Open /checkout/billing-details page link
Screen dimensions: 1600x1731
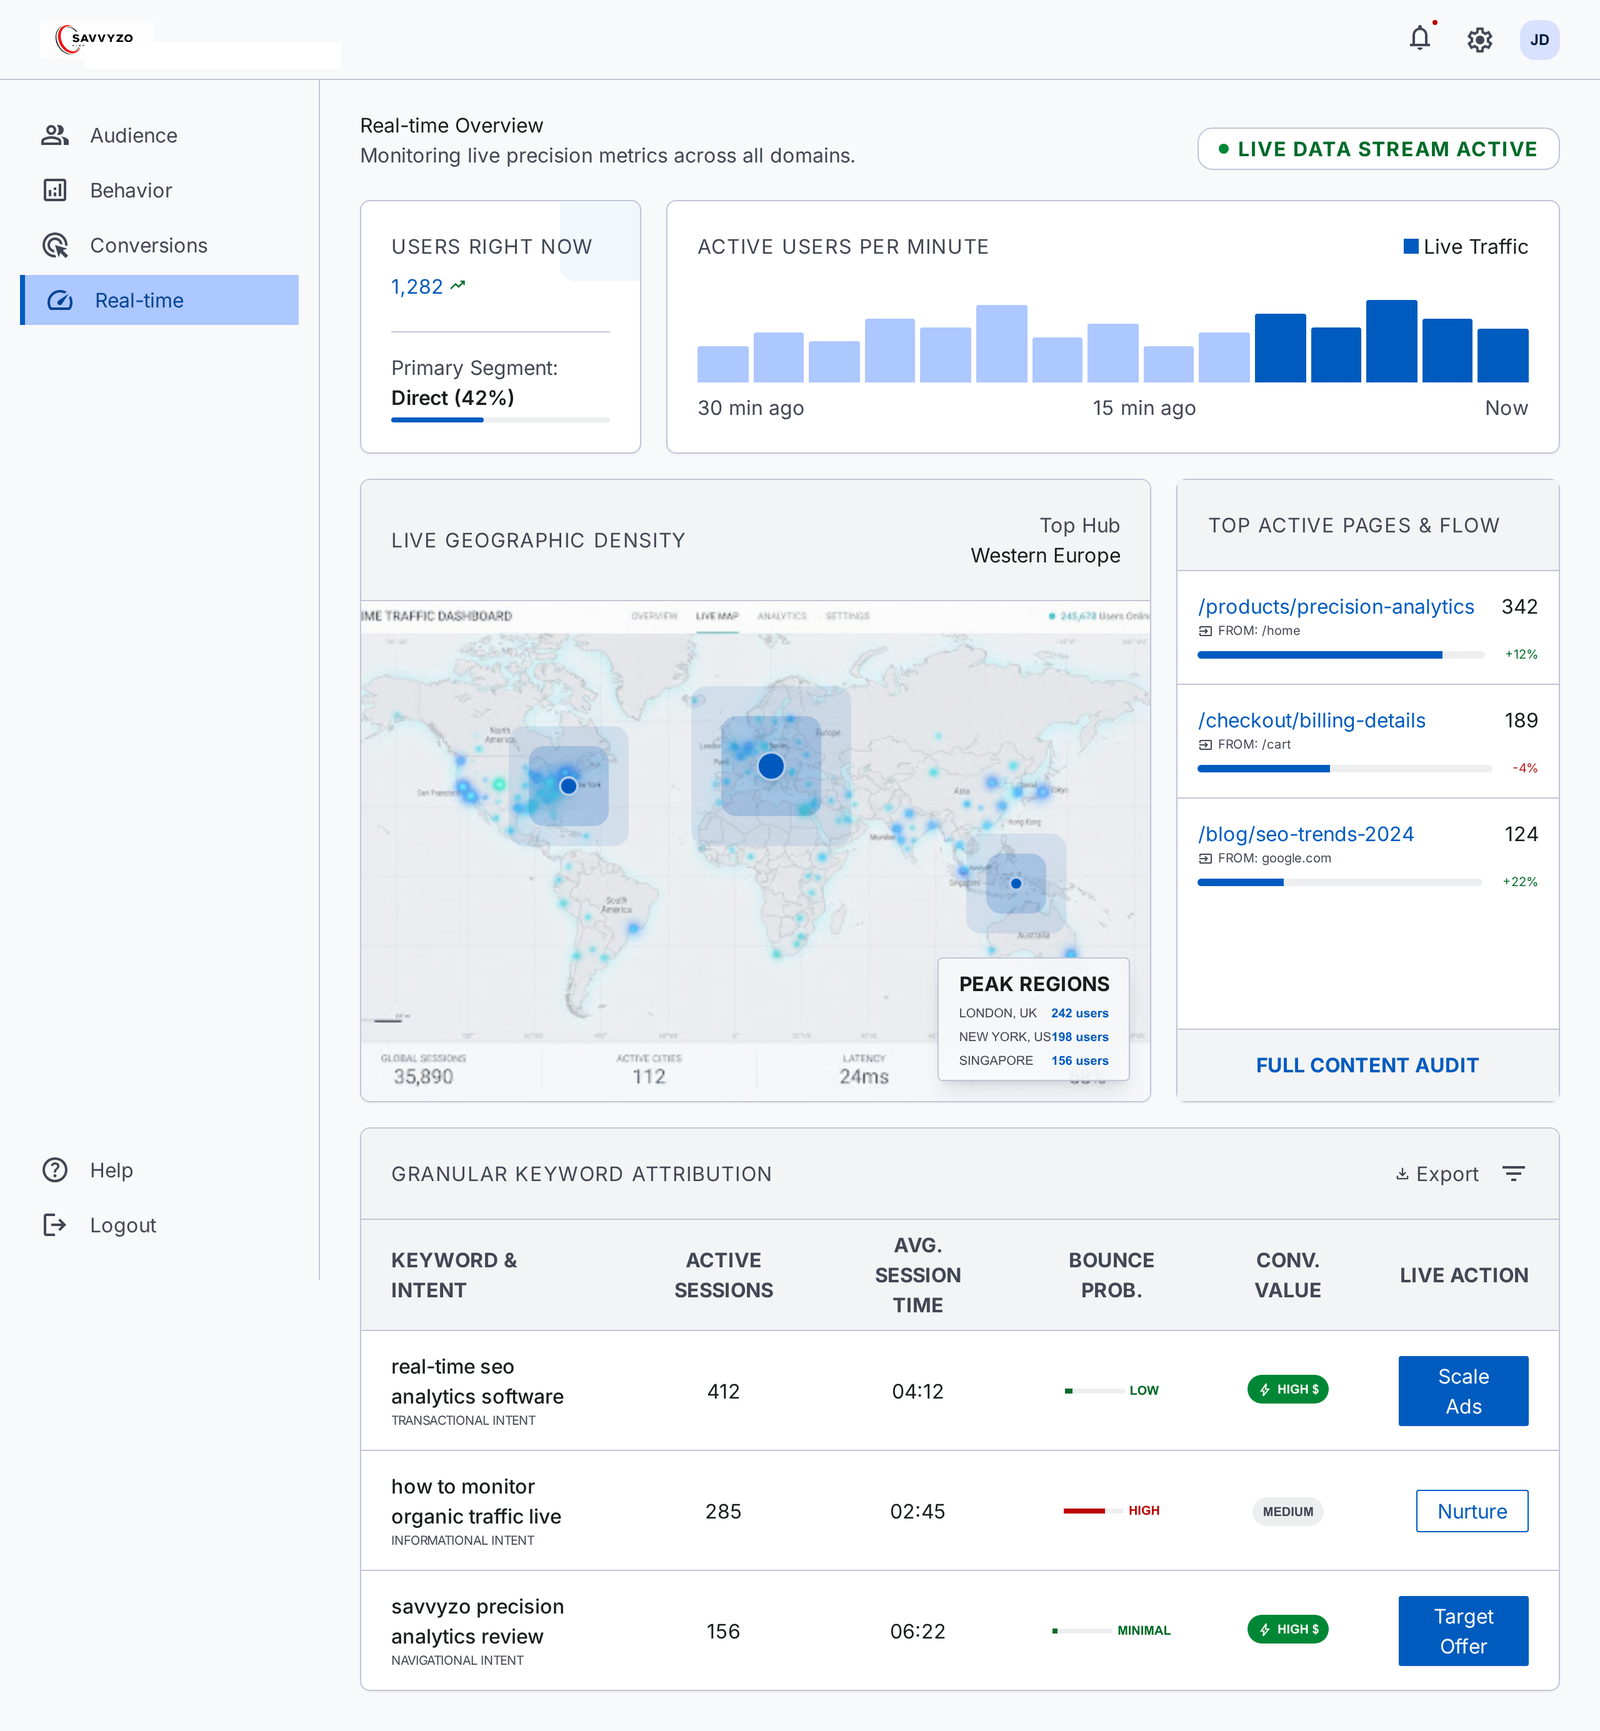[1311, 721]
